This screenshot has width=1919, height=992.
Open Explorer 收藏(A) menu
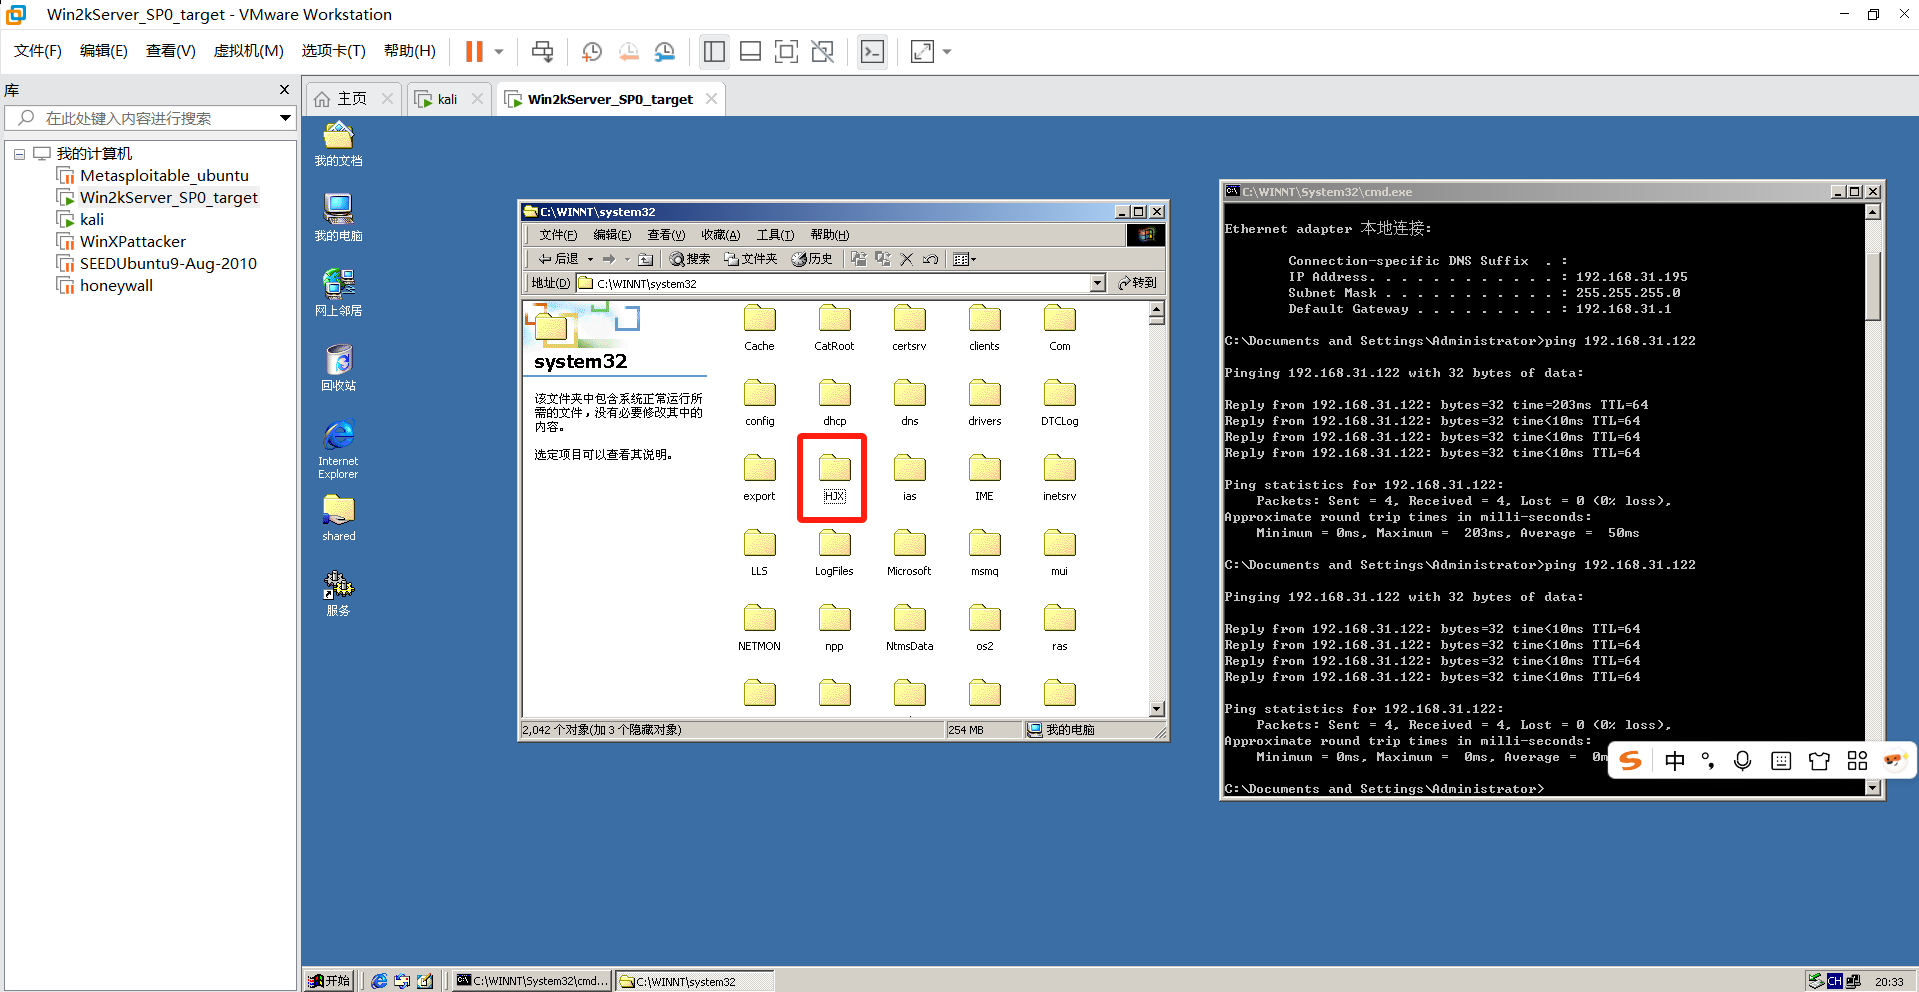(x=720, y=235)
